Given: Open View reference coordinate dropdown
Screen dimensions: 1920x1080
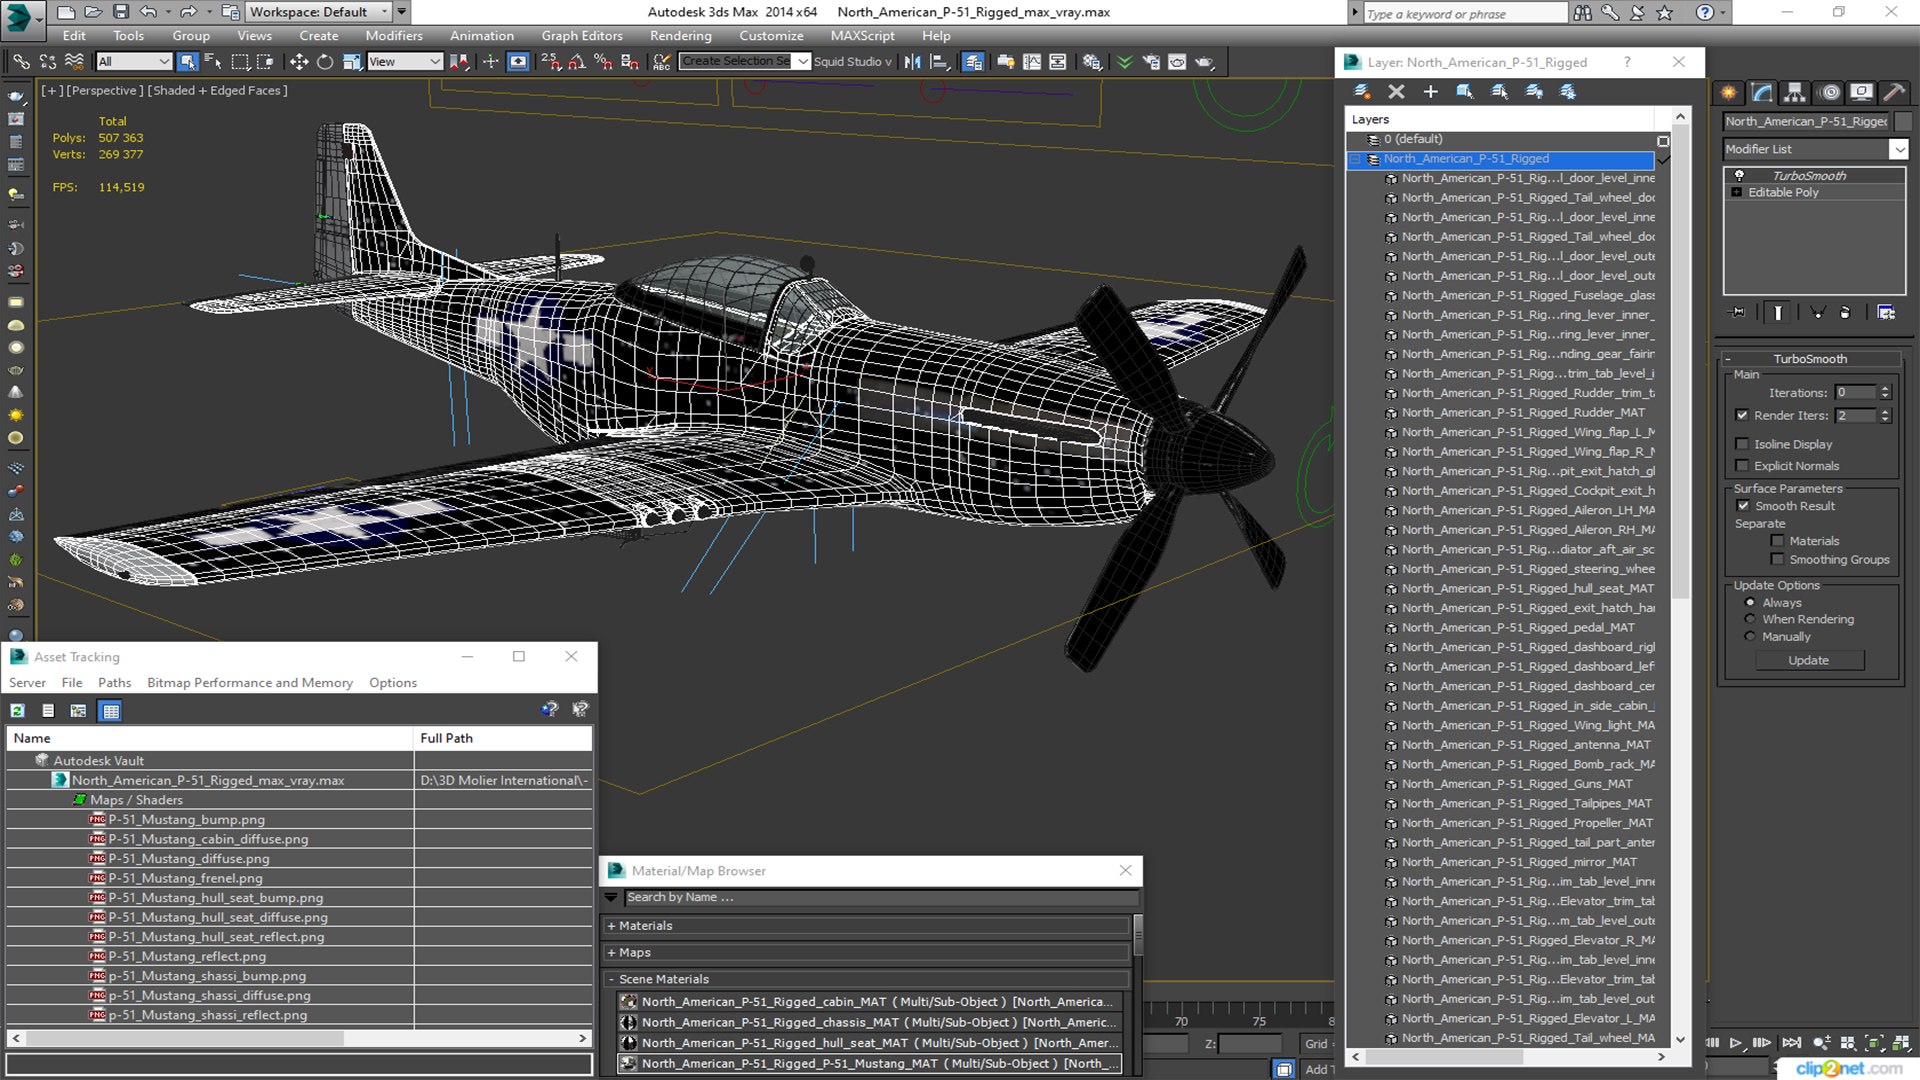Looking at the screenshot, I should 405,62.
